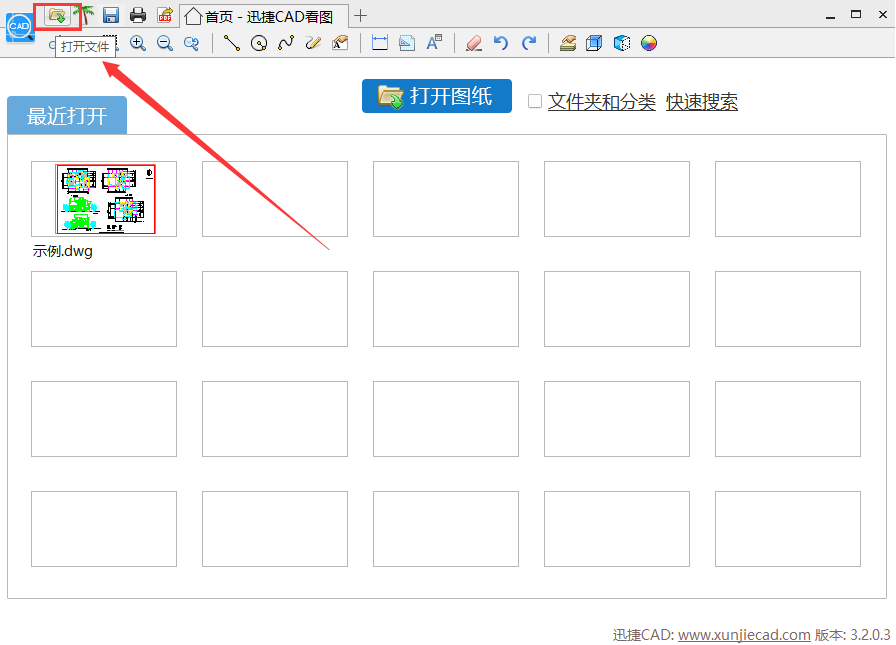Print the current drawing
The height and width of the screenshot is (645, 896).
[136, 15]
